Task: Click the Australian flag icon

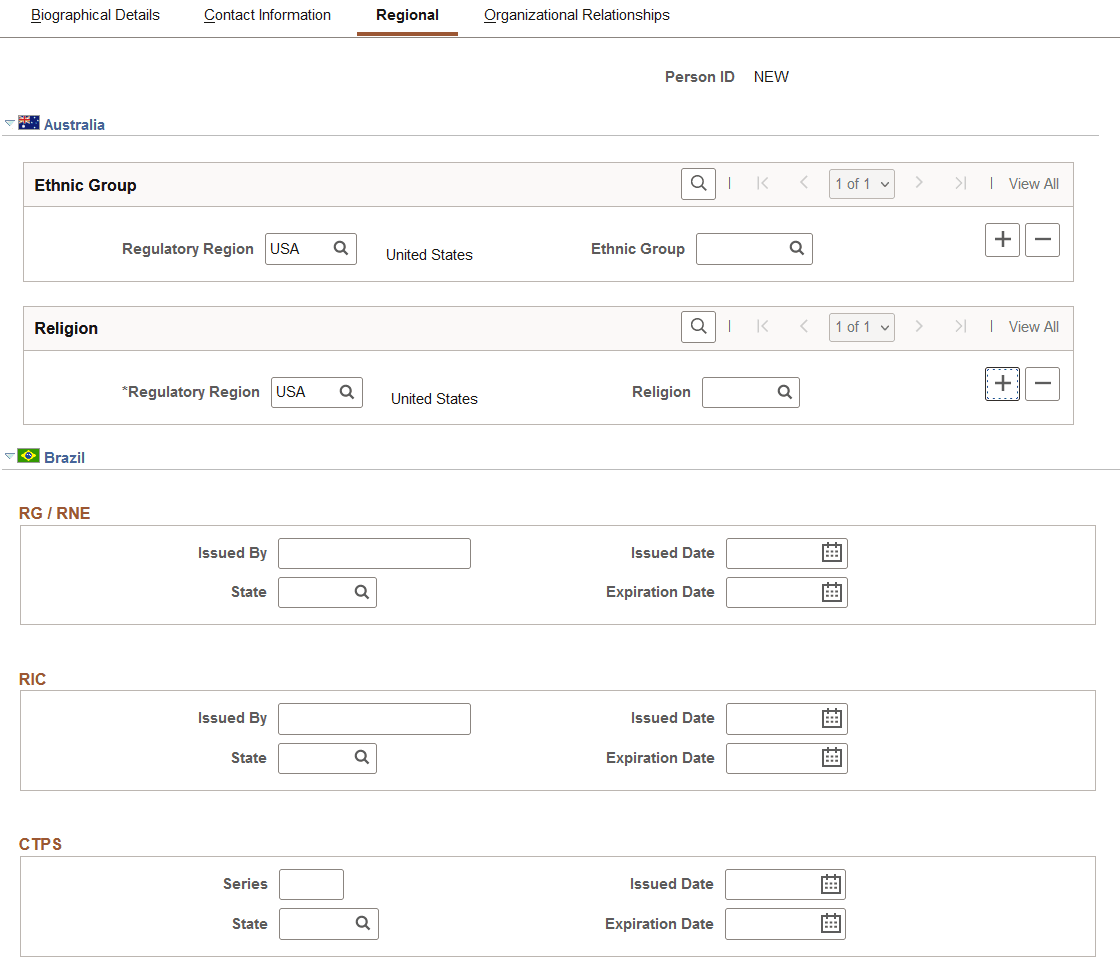Action: click(29, 123)
